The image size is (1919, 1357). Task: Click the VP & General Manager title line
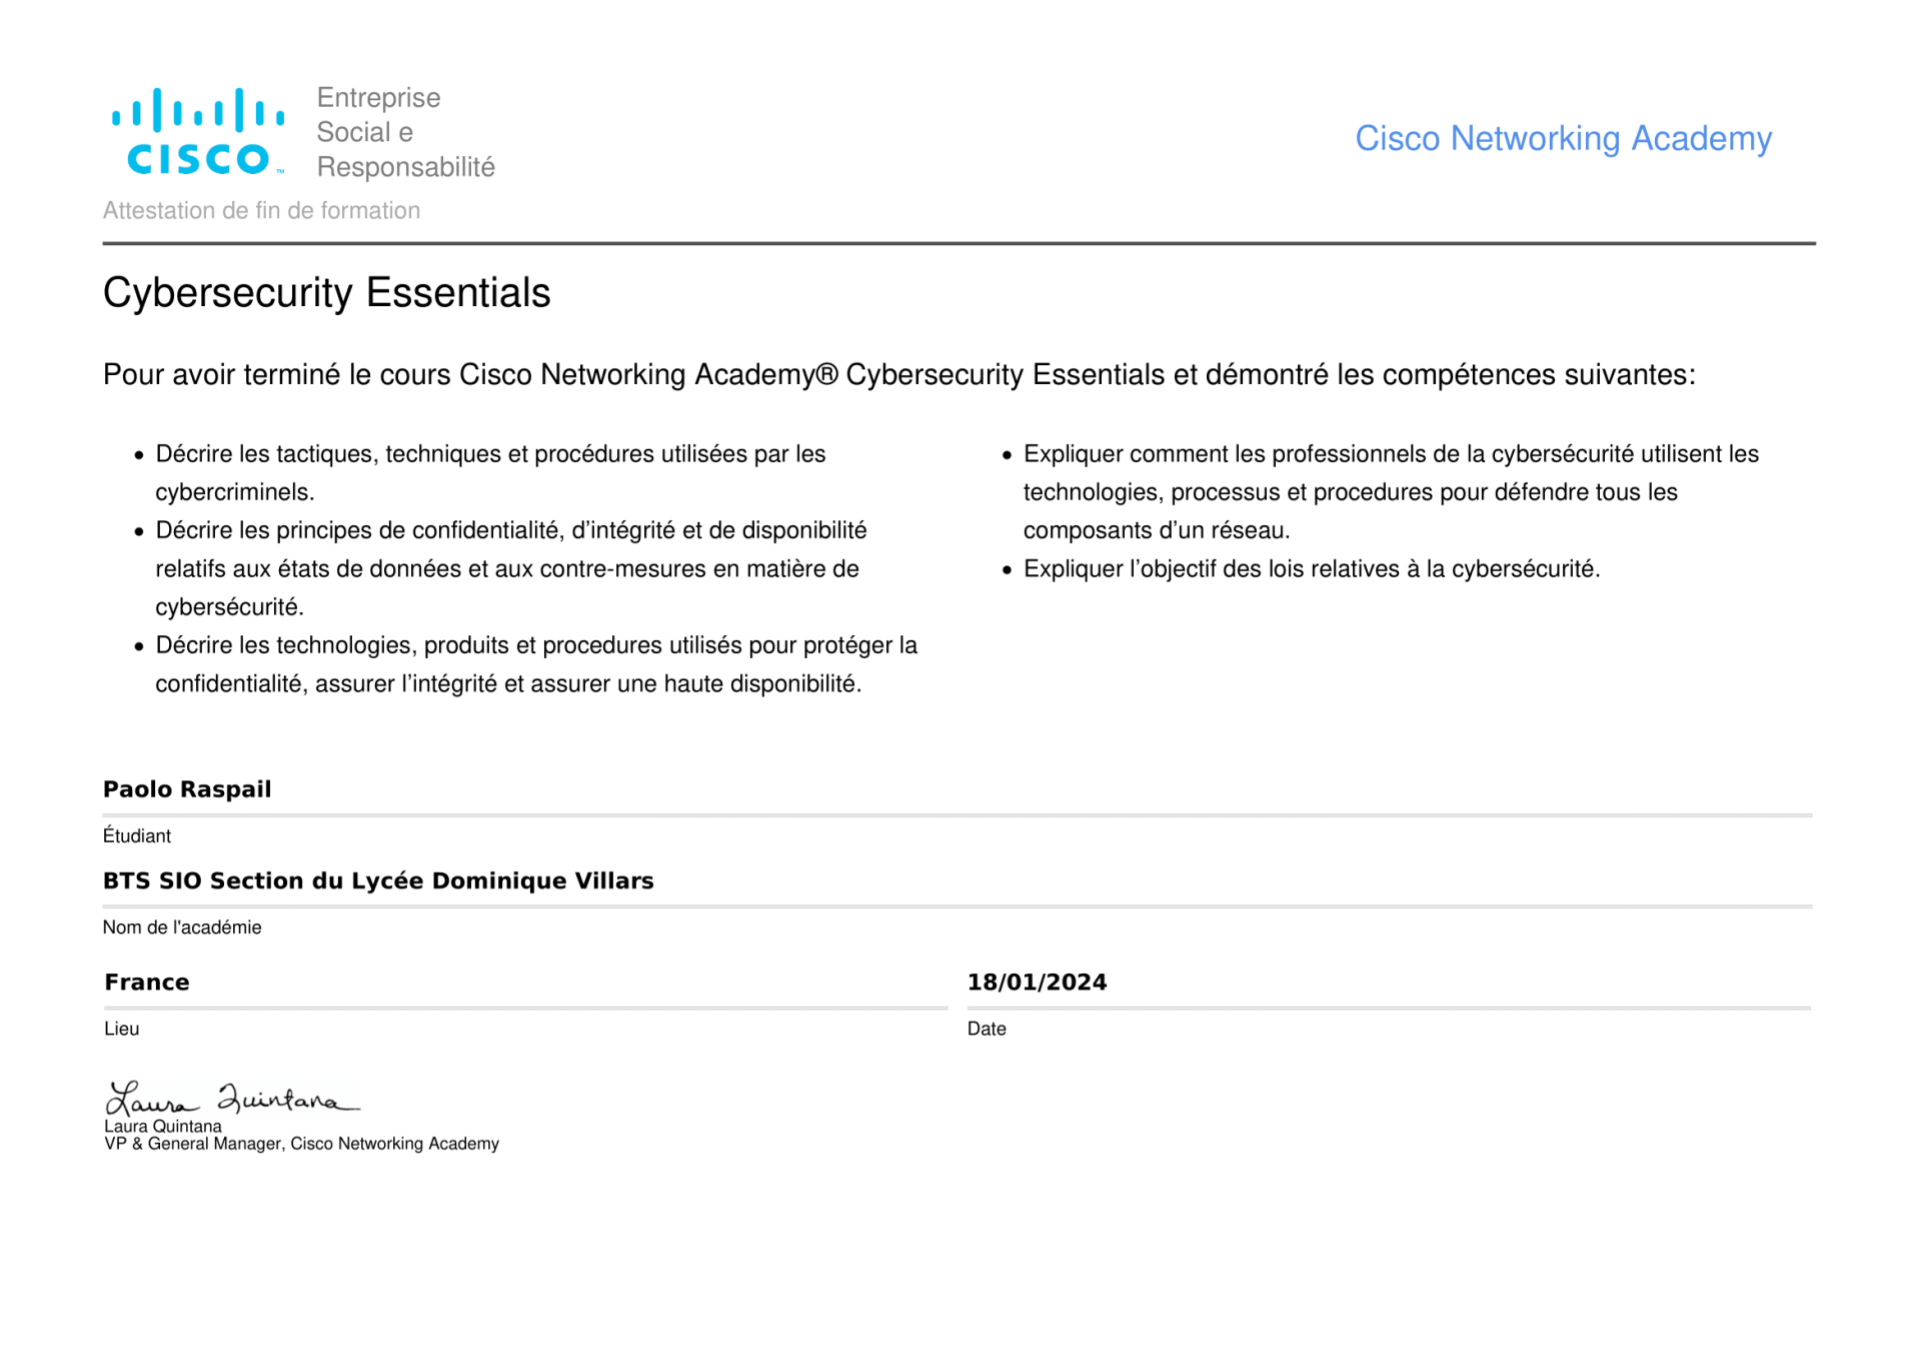(301, 1144)
